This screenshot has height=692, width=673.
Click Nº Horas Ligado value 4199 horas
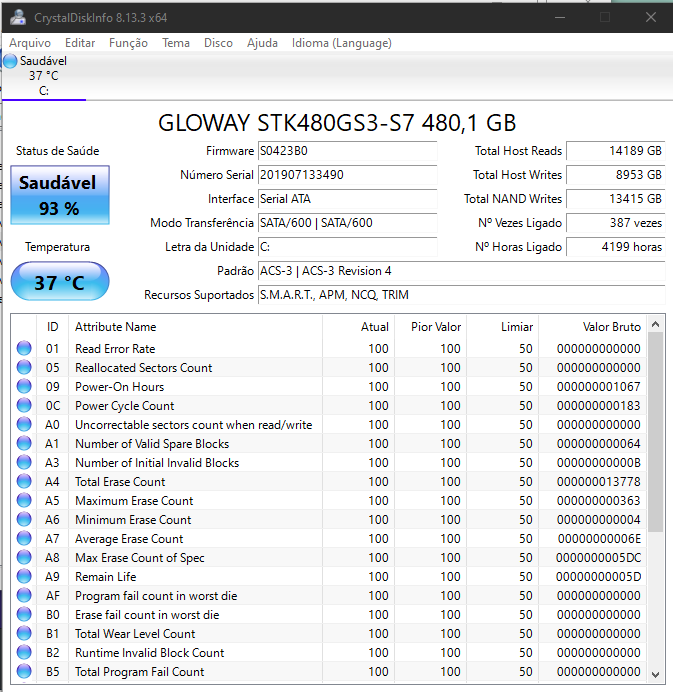(x=616, y=247)
